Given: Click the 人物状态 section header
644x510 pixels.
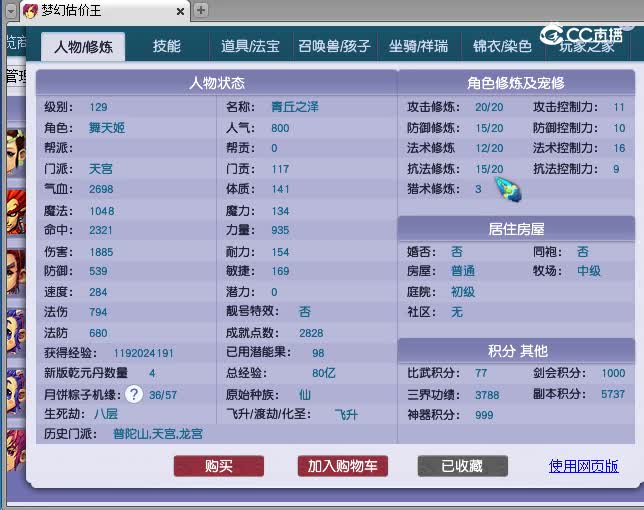Looking at the screenshot, I should 216,83.
